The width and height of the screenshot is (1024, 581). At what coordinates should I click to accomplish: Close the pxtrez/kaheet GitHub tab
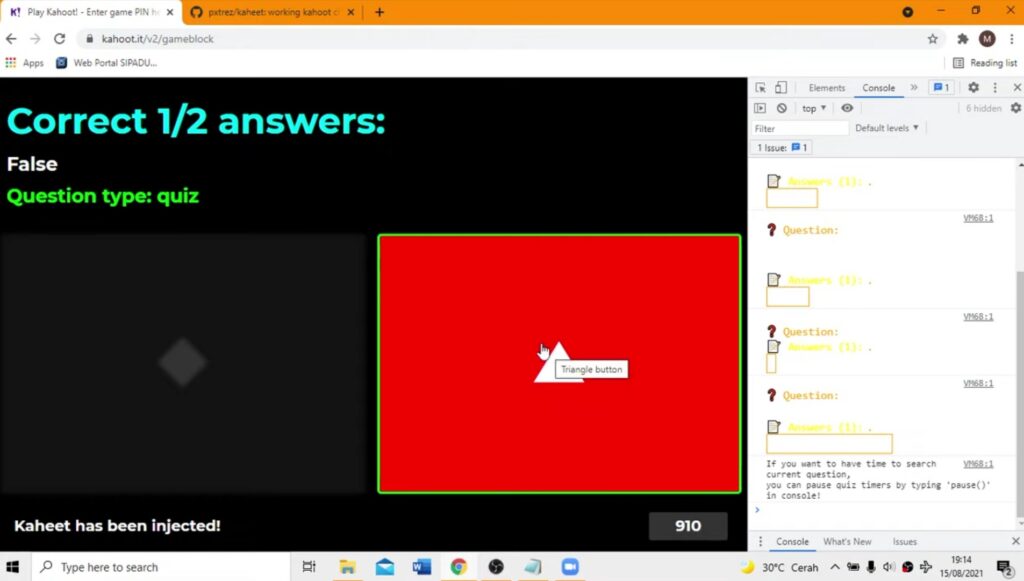pyautogui.click(x=350, y=12)
